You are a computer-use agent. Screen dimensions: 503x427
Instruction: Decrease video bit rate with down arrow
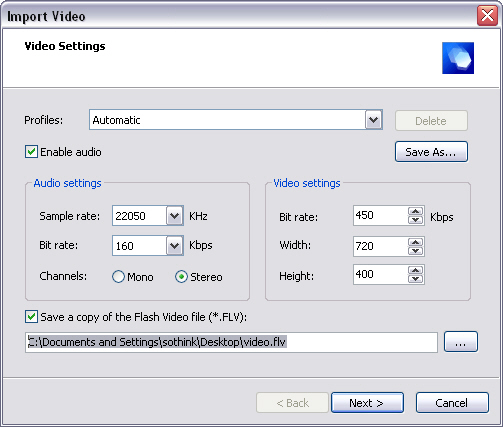coord(415,220)
